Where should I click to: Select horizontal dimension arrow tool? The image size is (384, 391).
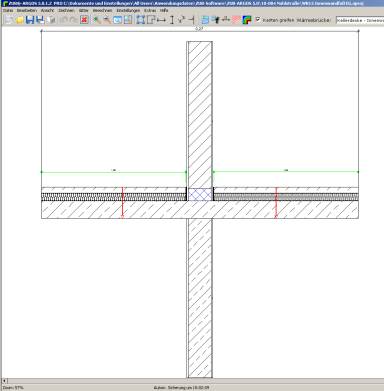tap(161, 20)
